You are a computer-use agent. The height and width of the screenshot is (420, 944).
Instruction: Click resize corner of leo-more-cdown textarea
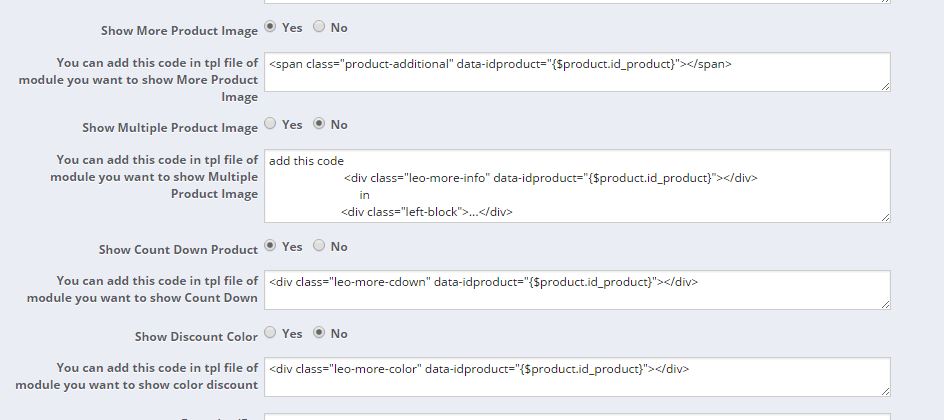click(885, 305)
